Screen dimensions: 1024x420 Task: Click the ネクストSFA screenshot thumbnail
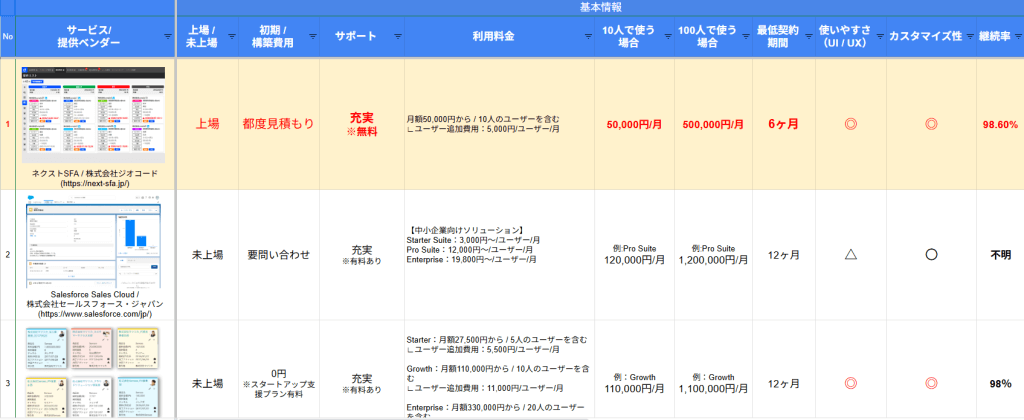click(x=96, y=115)
